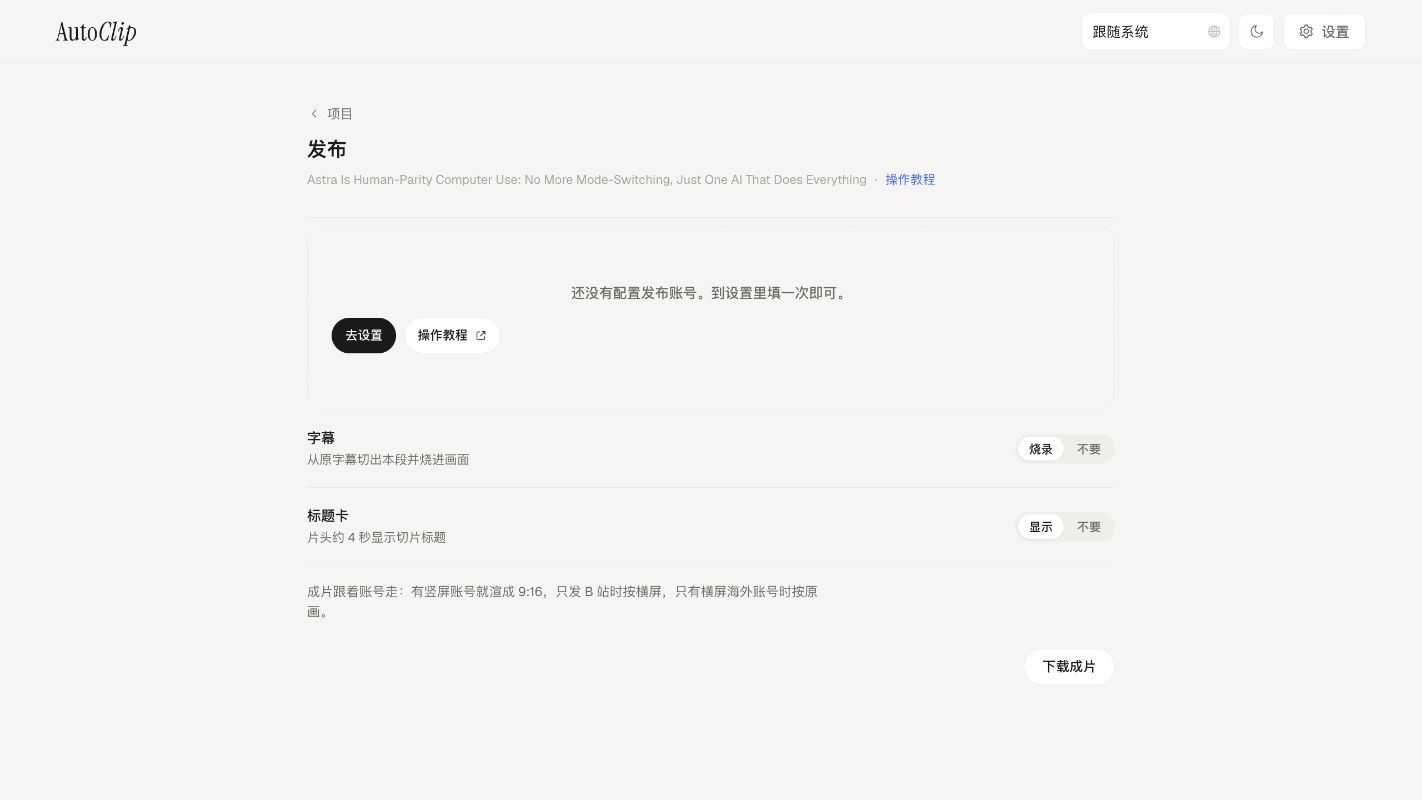The height and width of the screenshot is (800, 1422).
Task: Click the note starting 成片跟着账号走
Action: 562,602
